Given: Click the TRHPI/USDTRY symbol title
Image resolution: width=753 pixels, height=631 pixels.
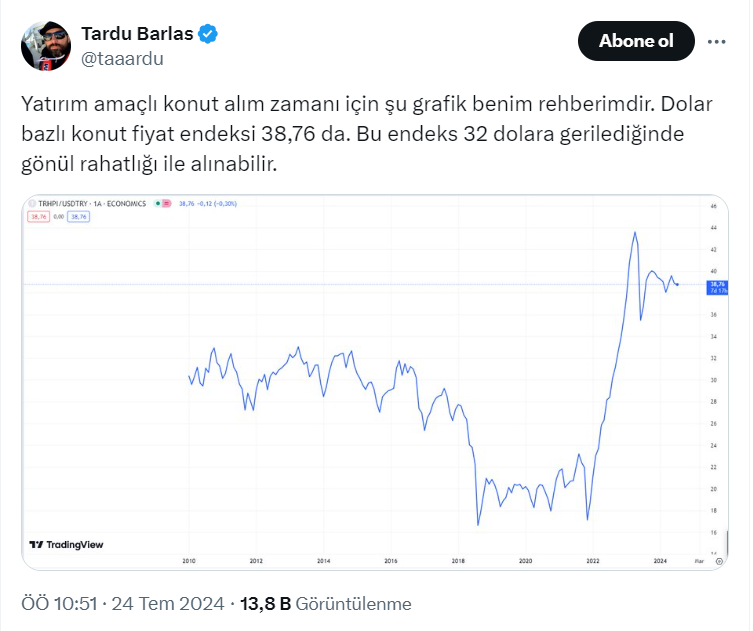Looking at the screenshot, I should (x=88, y=204).
